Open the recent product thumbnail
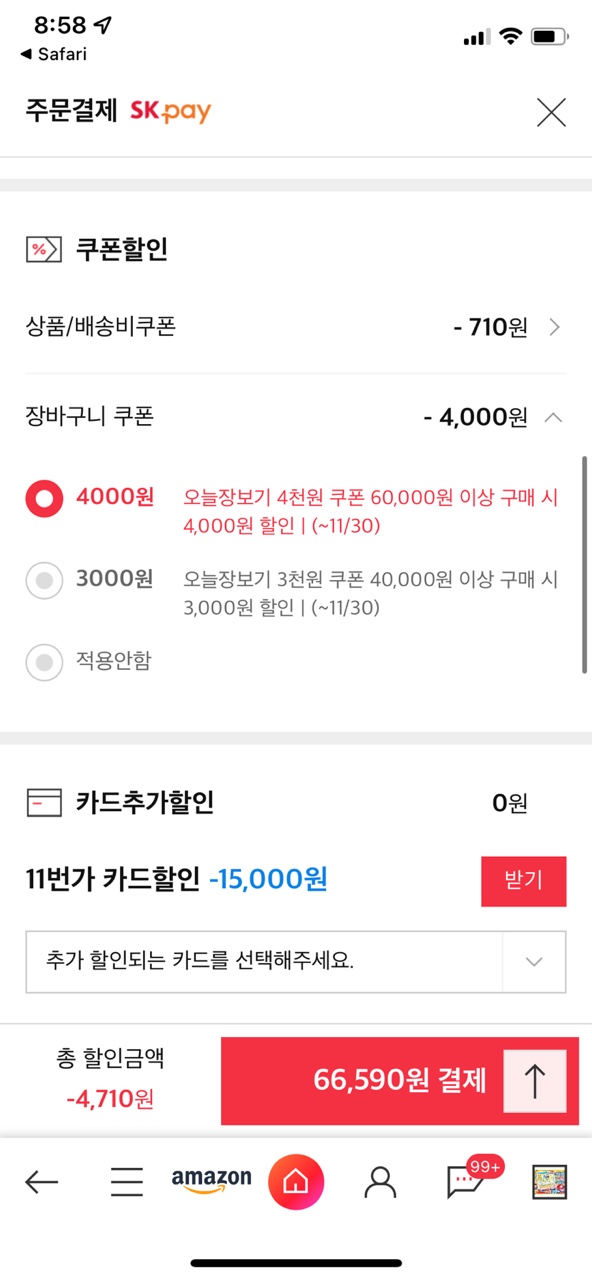The width and height of the screenshot is (592, 1280). (x=549, y=1183)
